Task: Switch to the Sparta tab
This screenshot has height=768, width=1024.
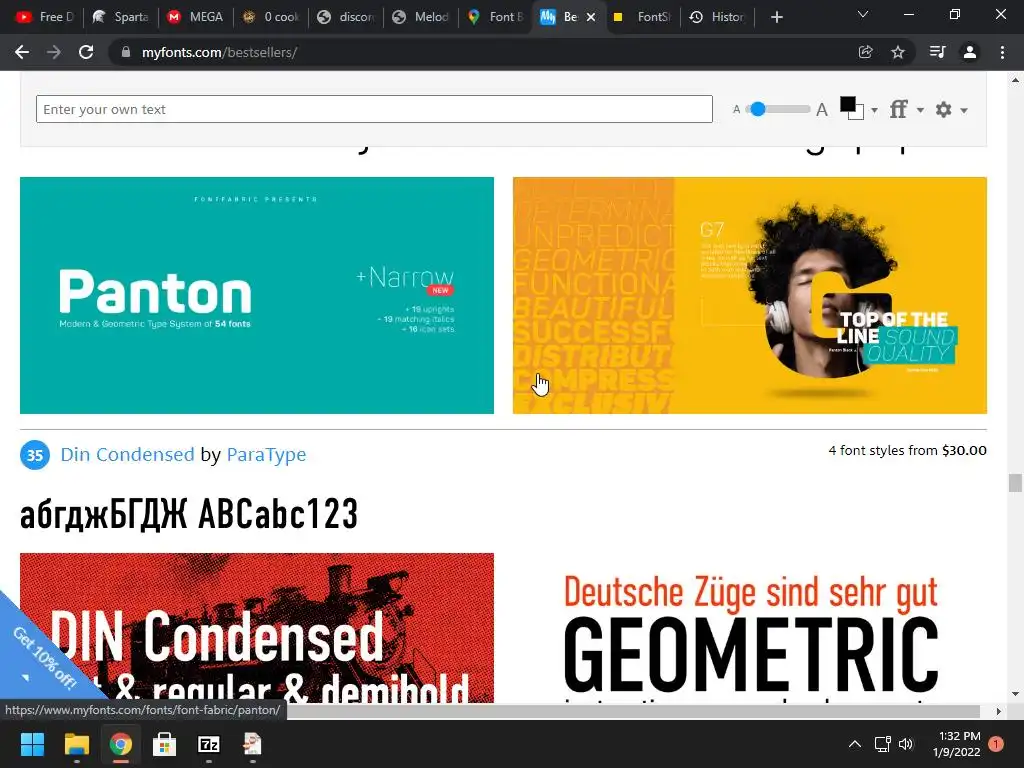Action: [x=121, y=17]
